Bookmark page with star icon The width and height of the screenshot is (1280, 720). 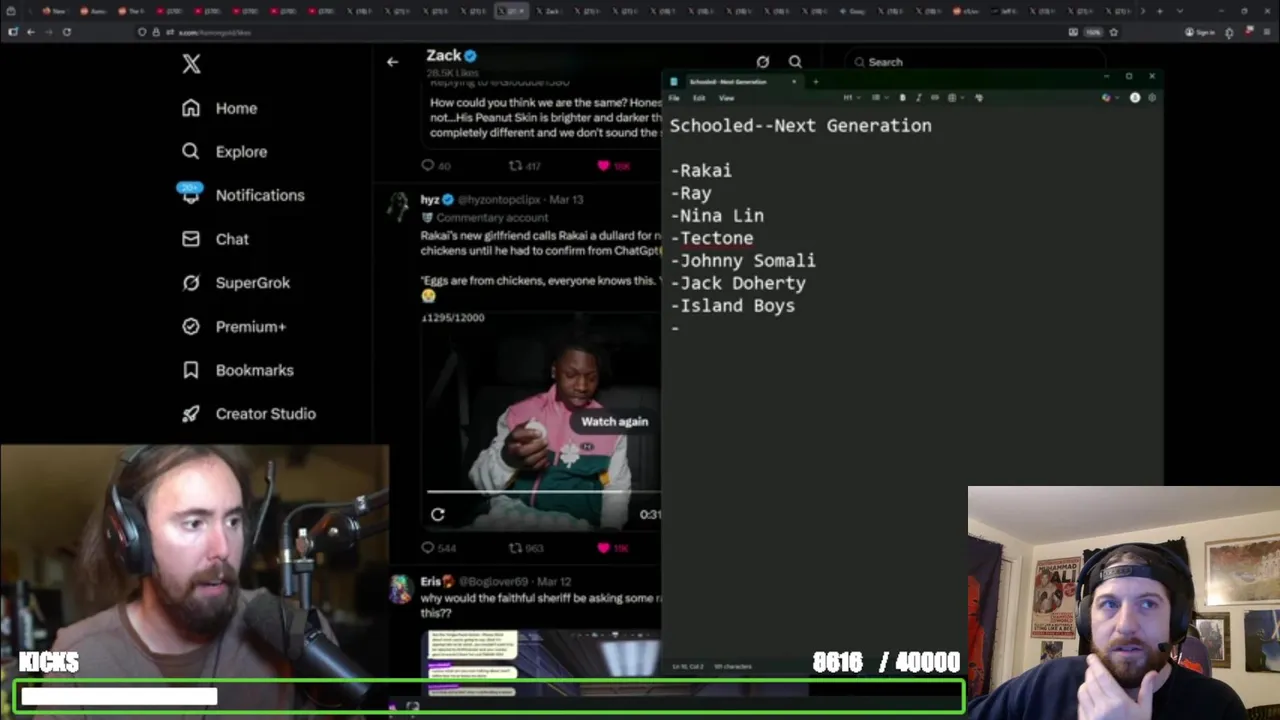pos(1113,32)
